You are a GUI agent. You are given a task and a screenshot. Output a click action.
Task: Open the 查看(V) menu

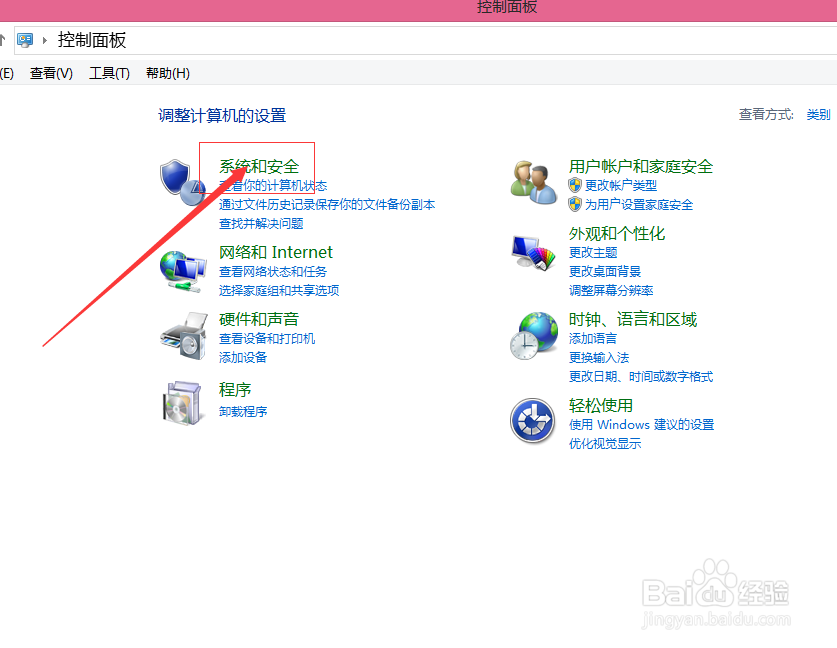pos(51,73)
